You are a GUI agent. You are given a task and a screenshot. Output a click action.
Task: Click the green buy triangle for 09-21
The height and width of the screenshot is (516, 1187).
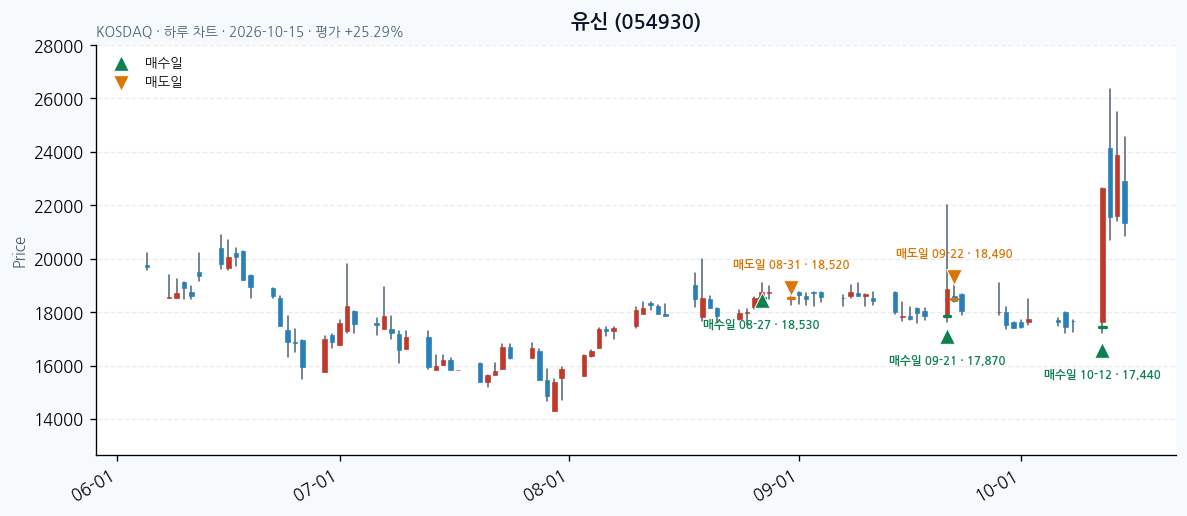(947, 337)
